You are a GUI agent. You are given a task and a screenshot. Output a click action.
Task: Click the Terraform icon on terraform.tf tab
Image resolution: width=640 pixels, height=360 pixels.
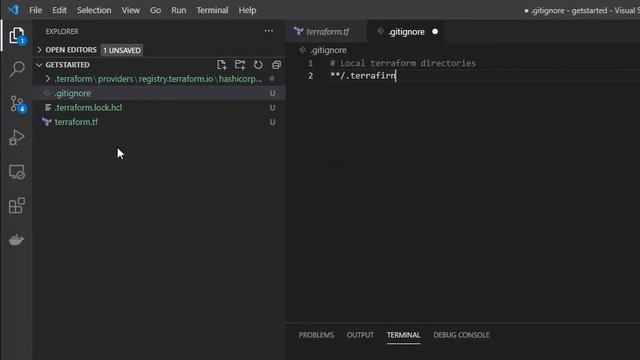(x=298, y=31)
